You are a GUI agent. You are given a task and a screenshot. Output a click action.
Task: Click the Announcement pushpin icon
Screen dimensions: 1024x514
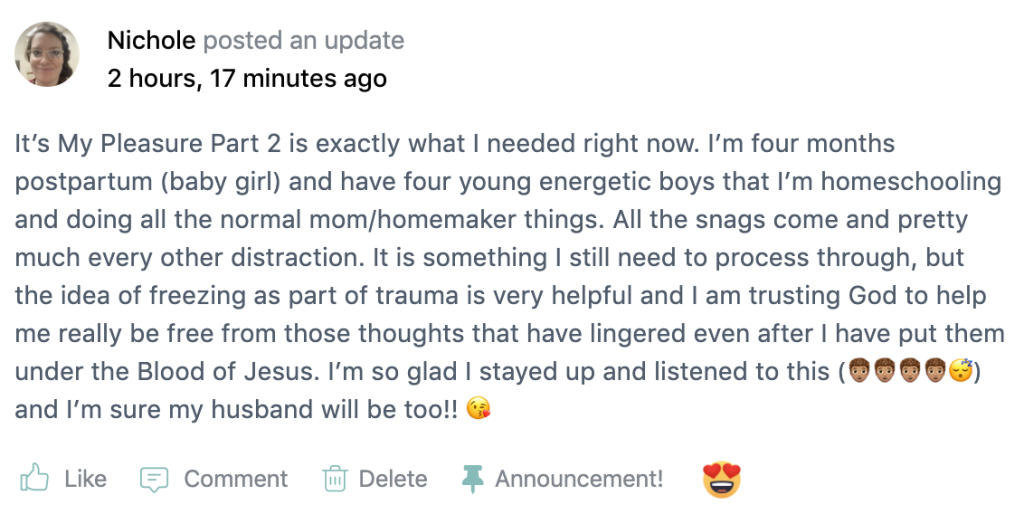(472, 479)
